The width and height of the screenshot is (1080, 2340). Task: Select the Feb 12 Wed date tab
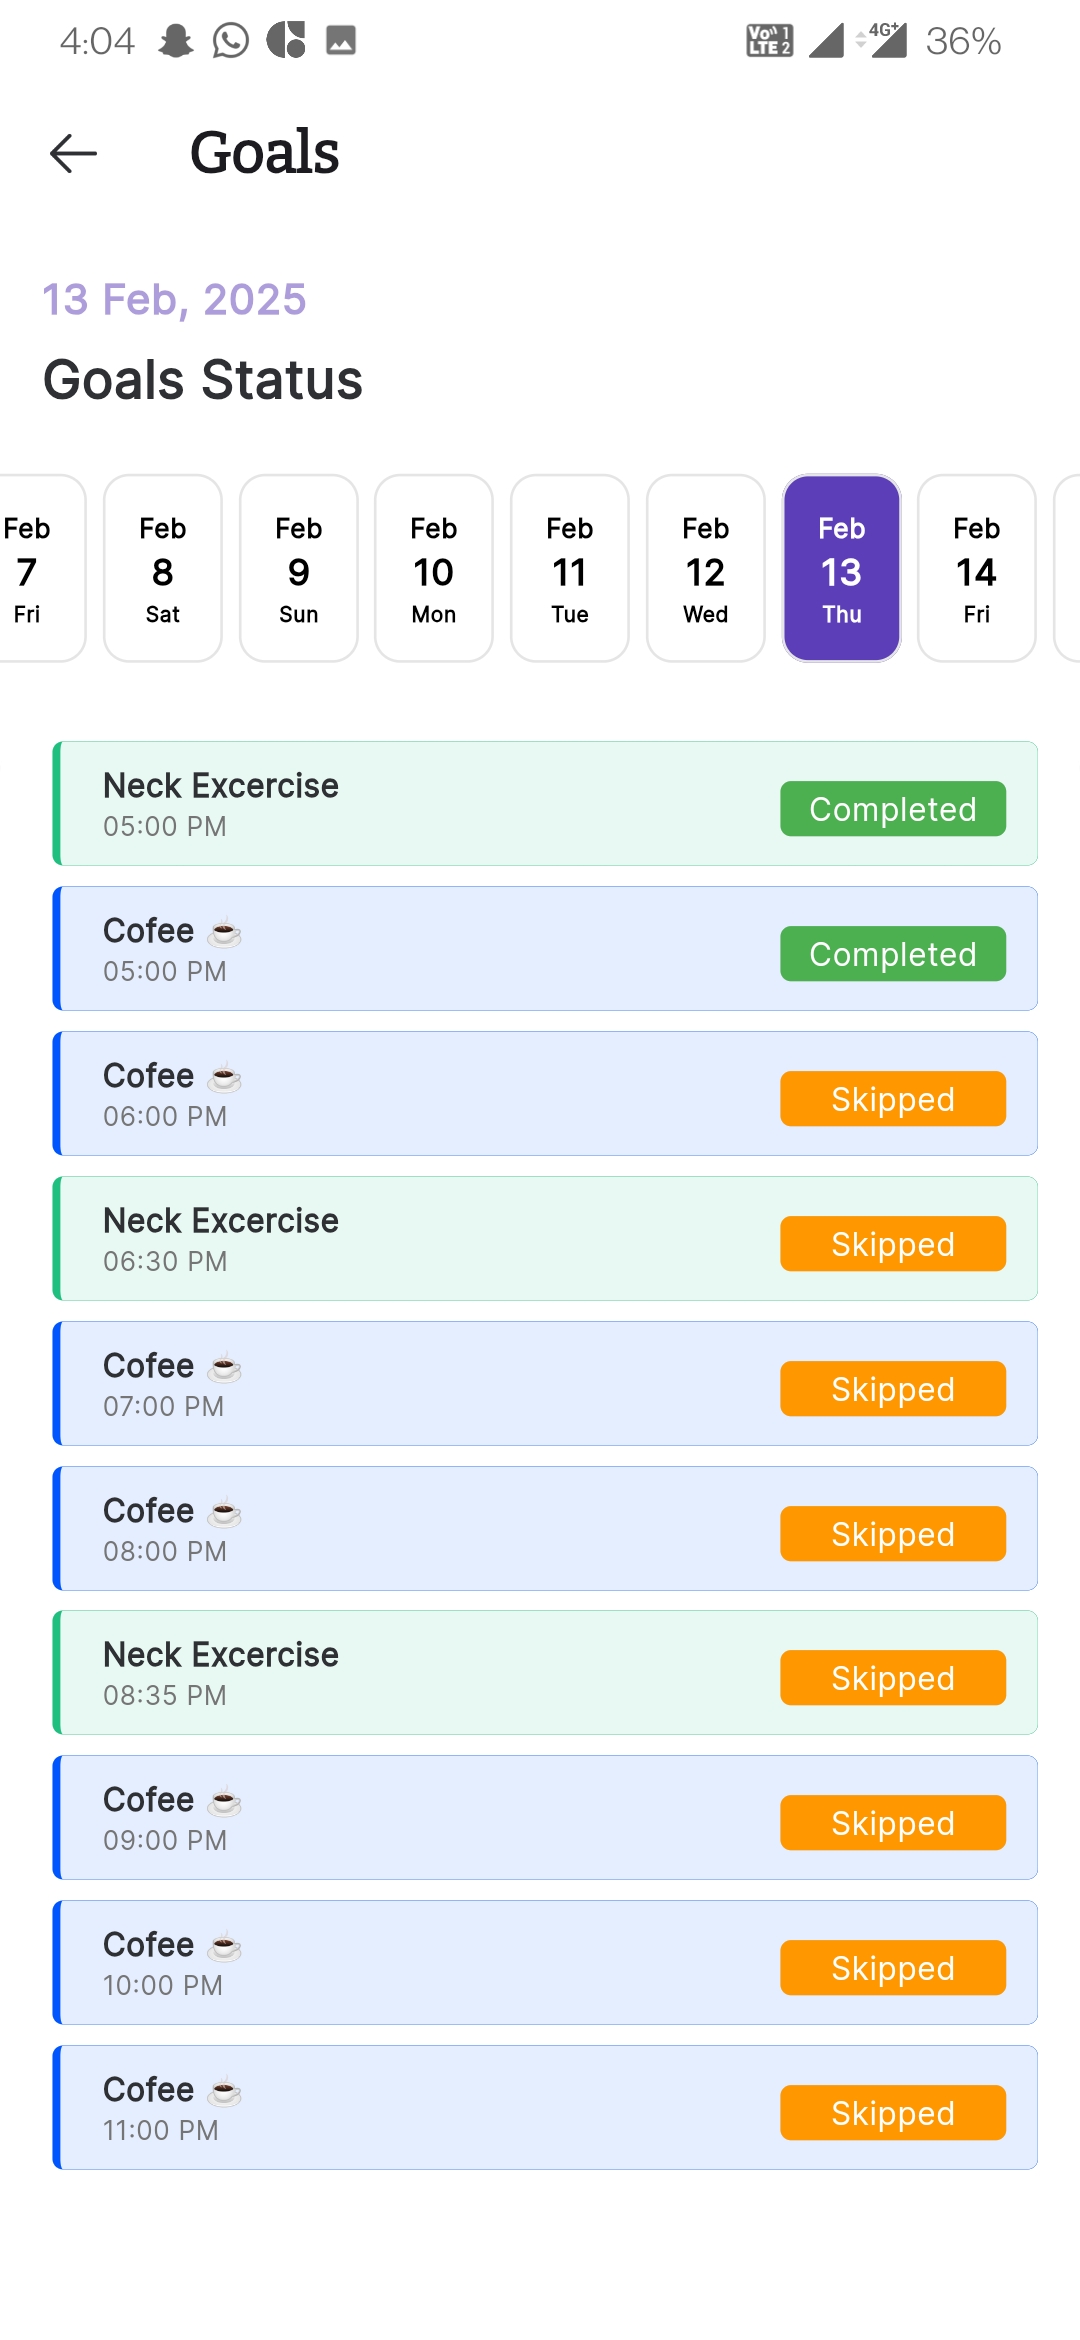[706, 568]
